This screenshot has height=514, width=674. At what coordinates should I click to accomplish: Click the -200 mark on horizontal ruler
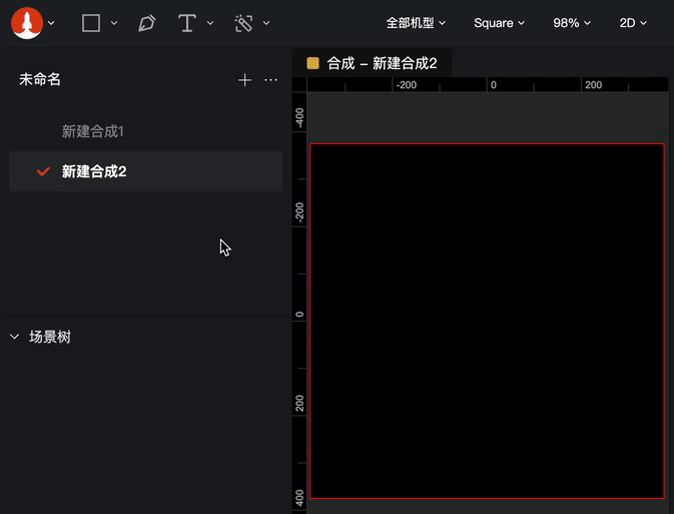pos(406,85)
